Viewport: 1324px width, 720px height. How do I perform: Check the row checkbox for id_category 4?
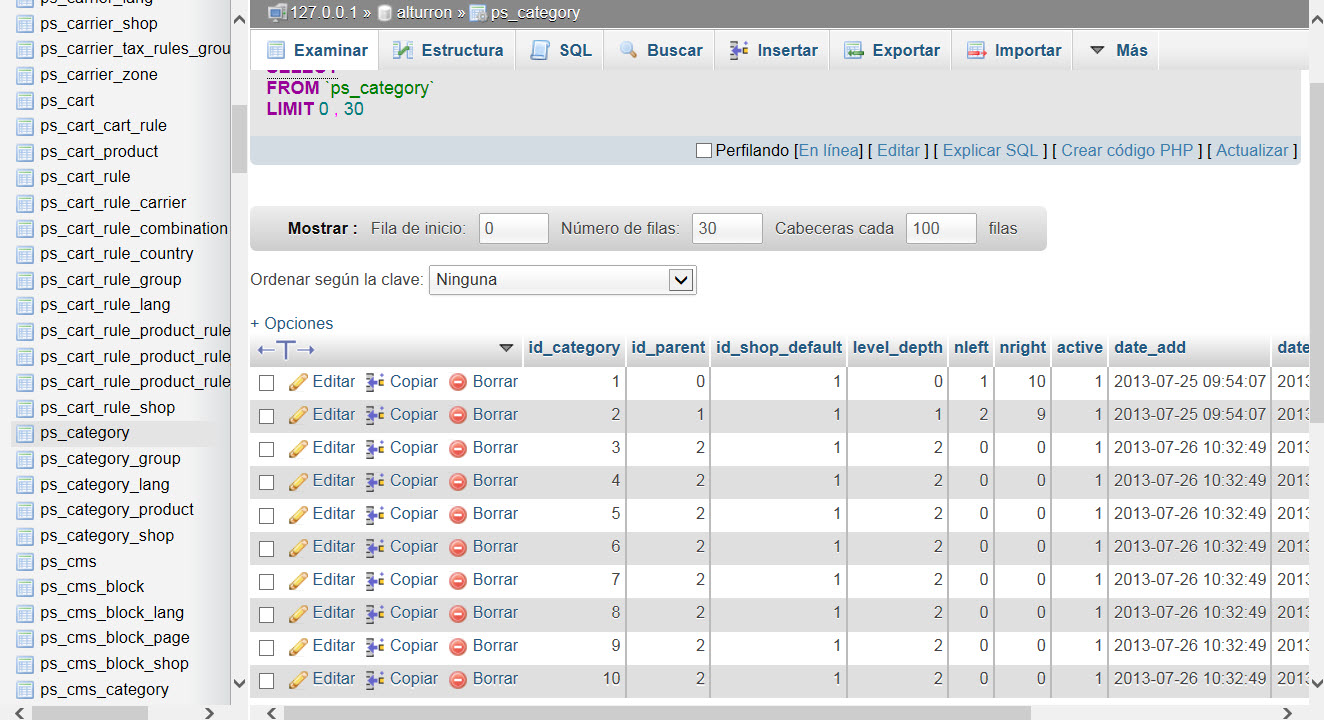pyautogui.click(x=266, y=482)
